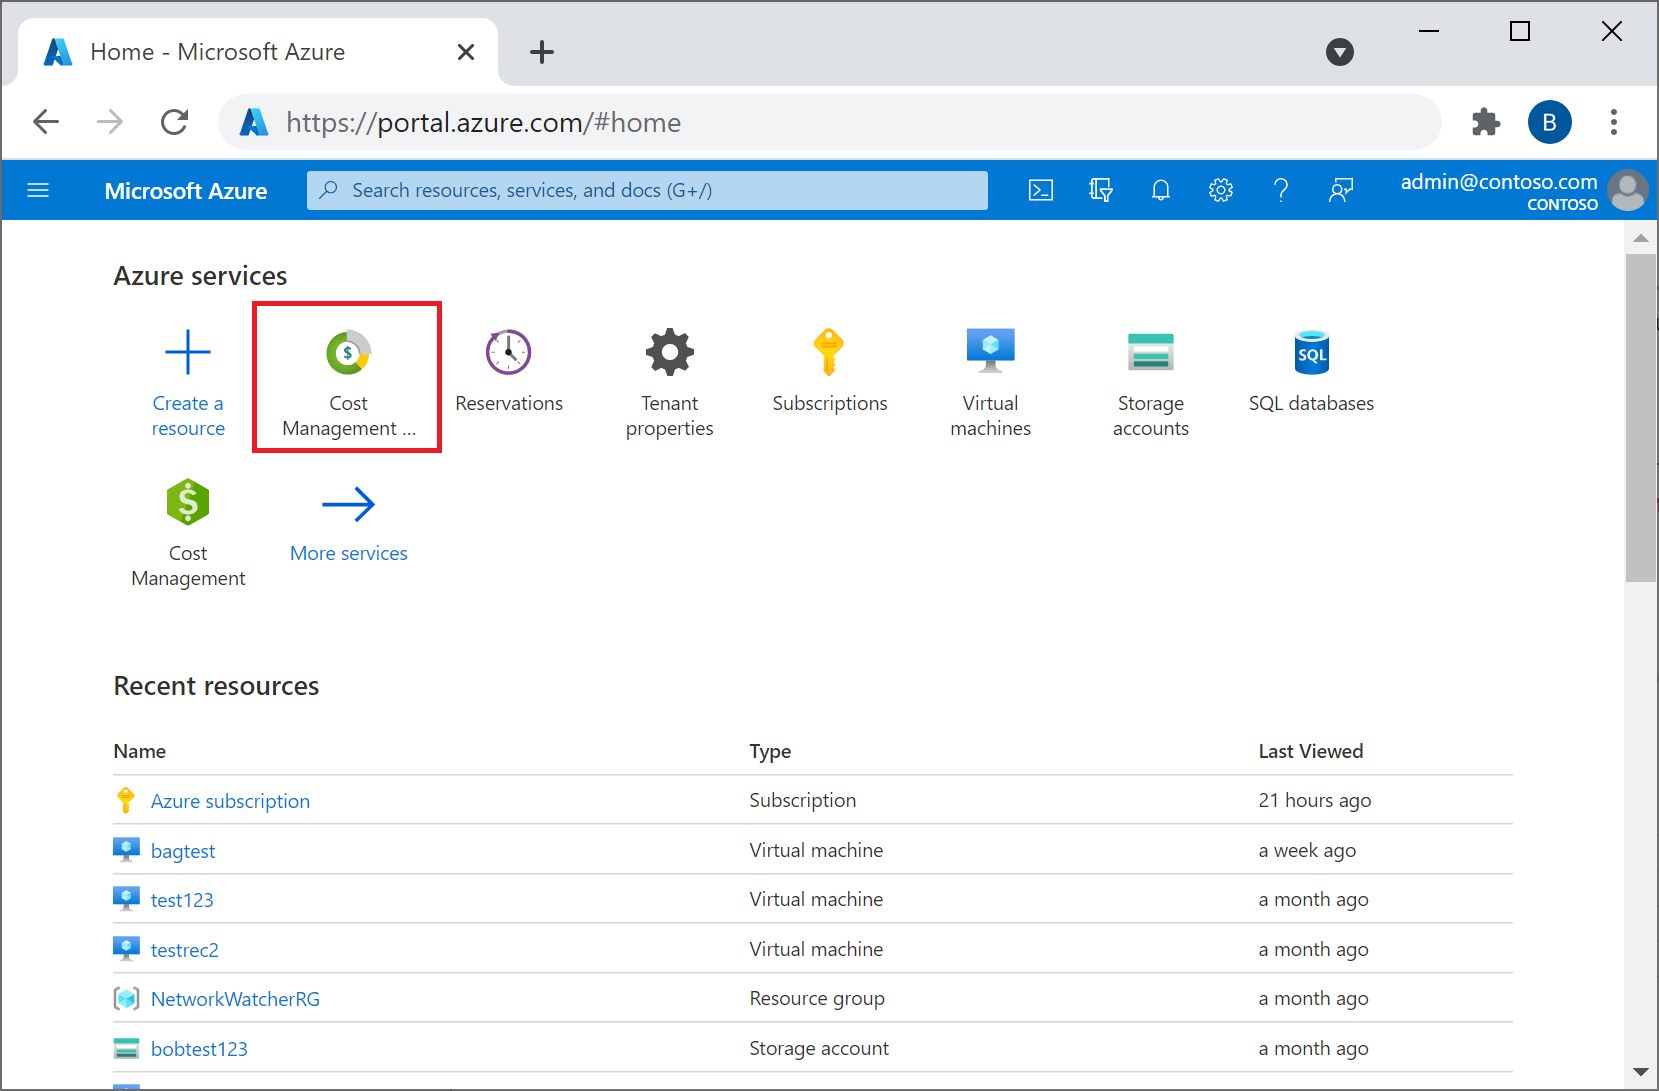Open the browser three-dot menu
This screenshot has width=1659, height=1091.
(x=1613, y=122)
